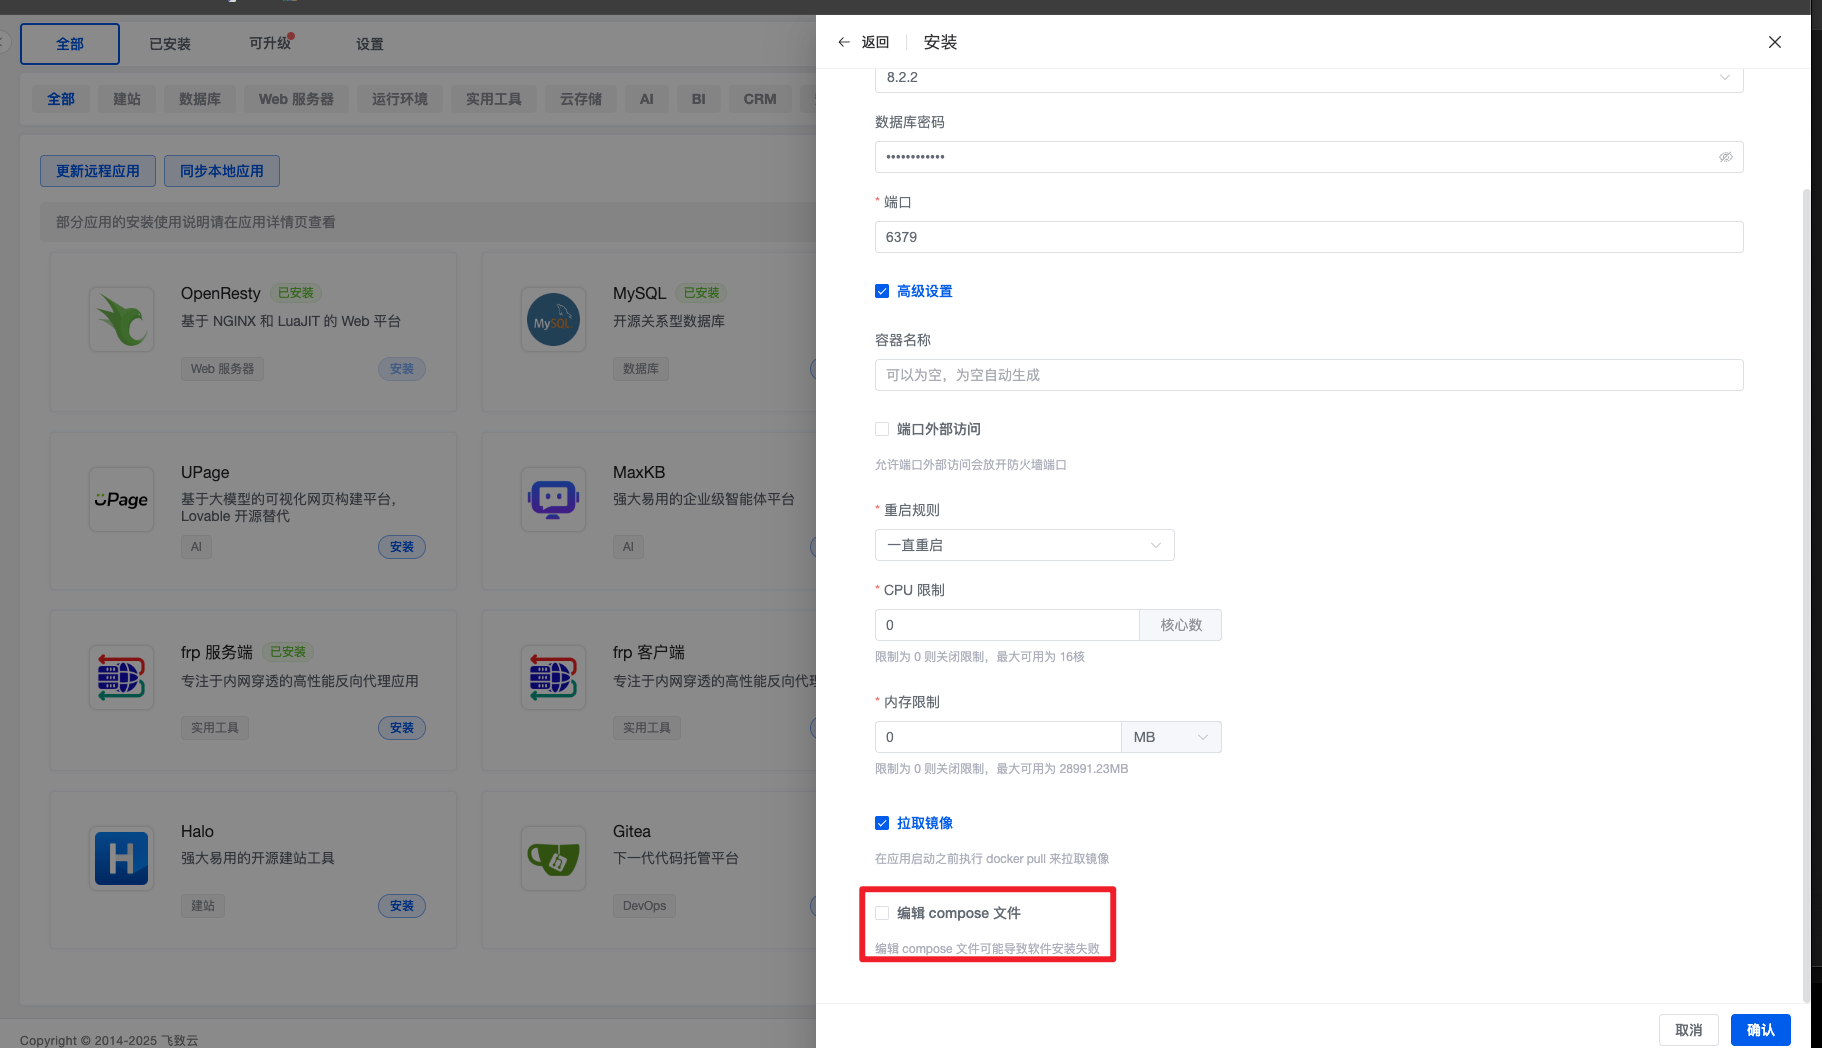Click the OpenResty app icon
The height and width of the screenshot is (1048, 1822).
[x=122, y=320]
